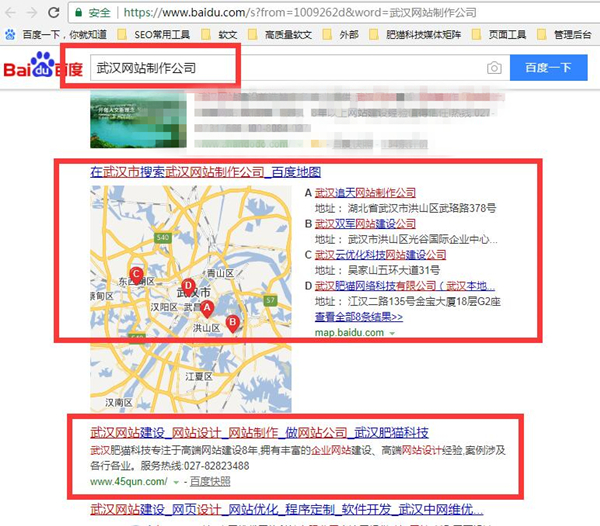Click the camera image search icon
This screenshot has height=526, width=600.
pyautogui.click(x=494, y=68)
